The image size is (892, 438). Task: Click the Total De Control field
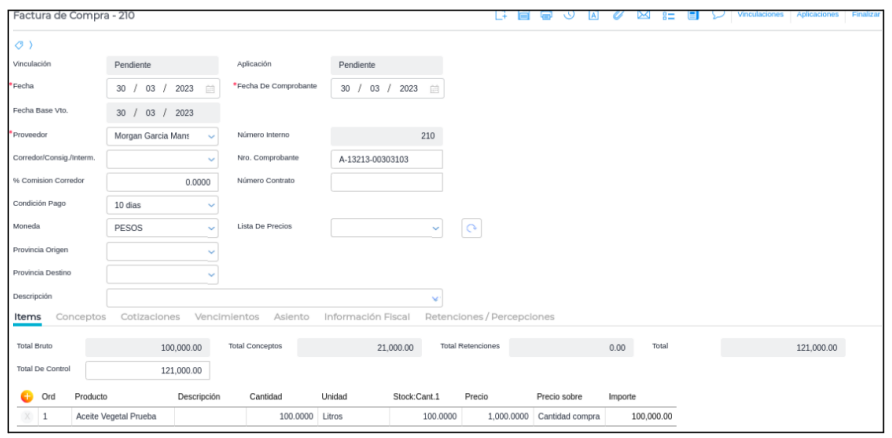[x=148, y=370]
